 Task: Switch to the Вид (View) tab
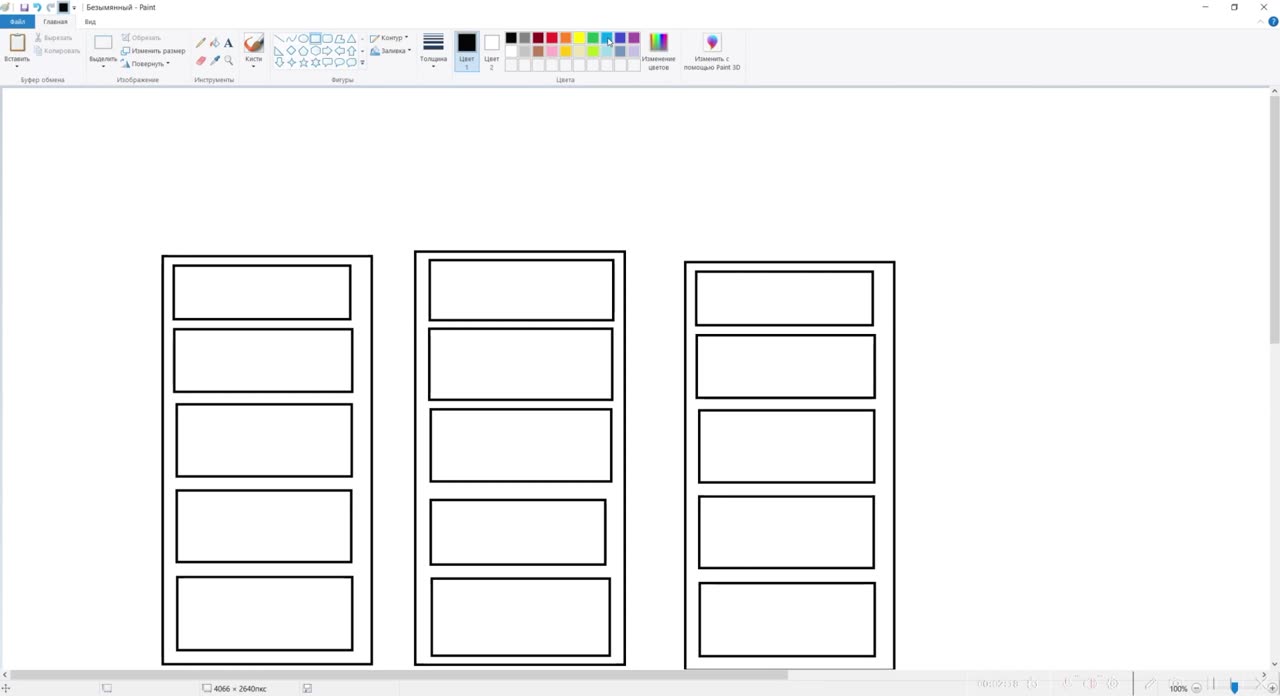point(90,21)
